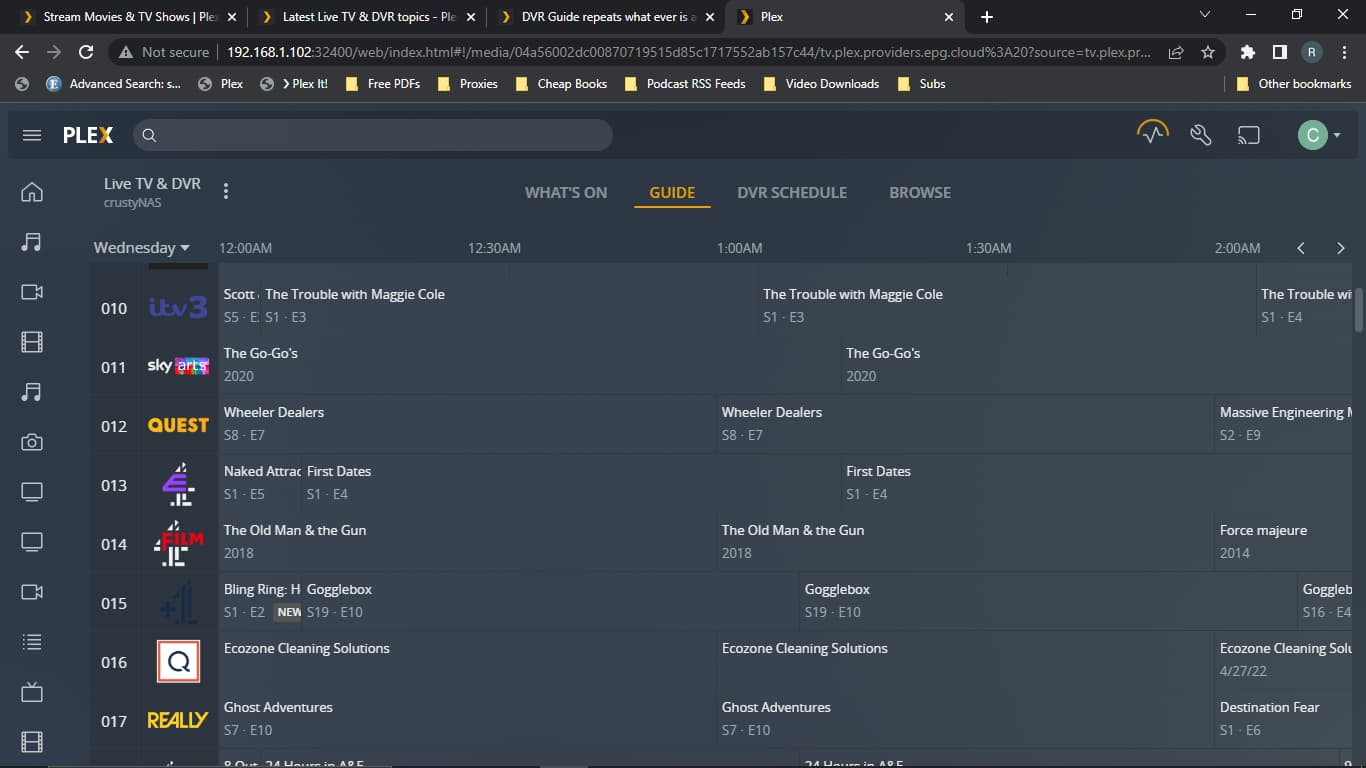
Task: Click the Cast to device icon
Action: (x=1249, y=135)
